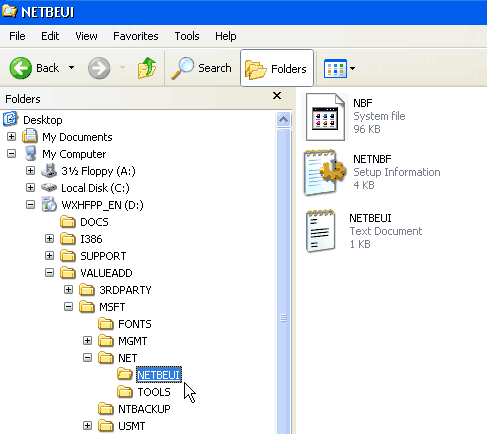Close the Folders pane with X
Image resolution: width=487 pixels, height=434 pixels.
pyautogui.click(x=277, y=96)
